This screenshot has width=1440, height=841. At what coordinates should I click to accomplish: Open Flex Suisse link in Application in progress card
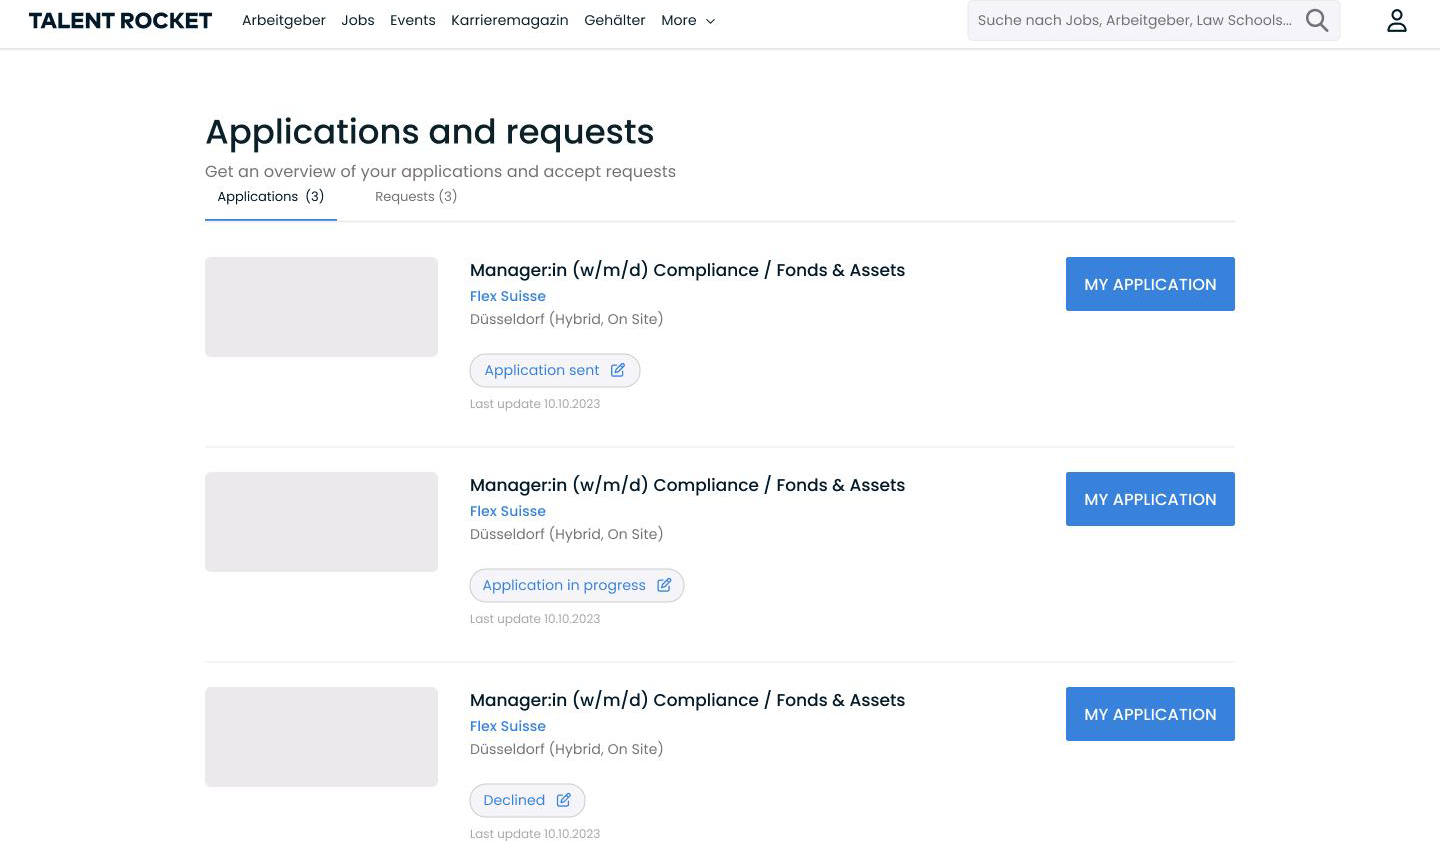(x=508, y=511)
